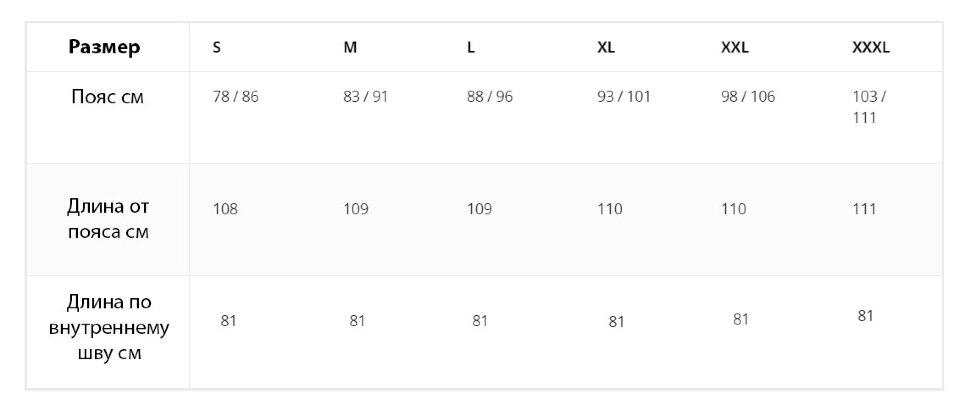Click the 111 length value for XXXL
970x416 pixels.
864,209
